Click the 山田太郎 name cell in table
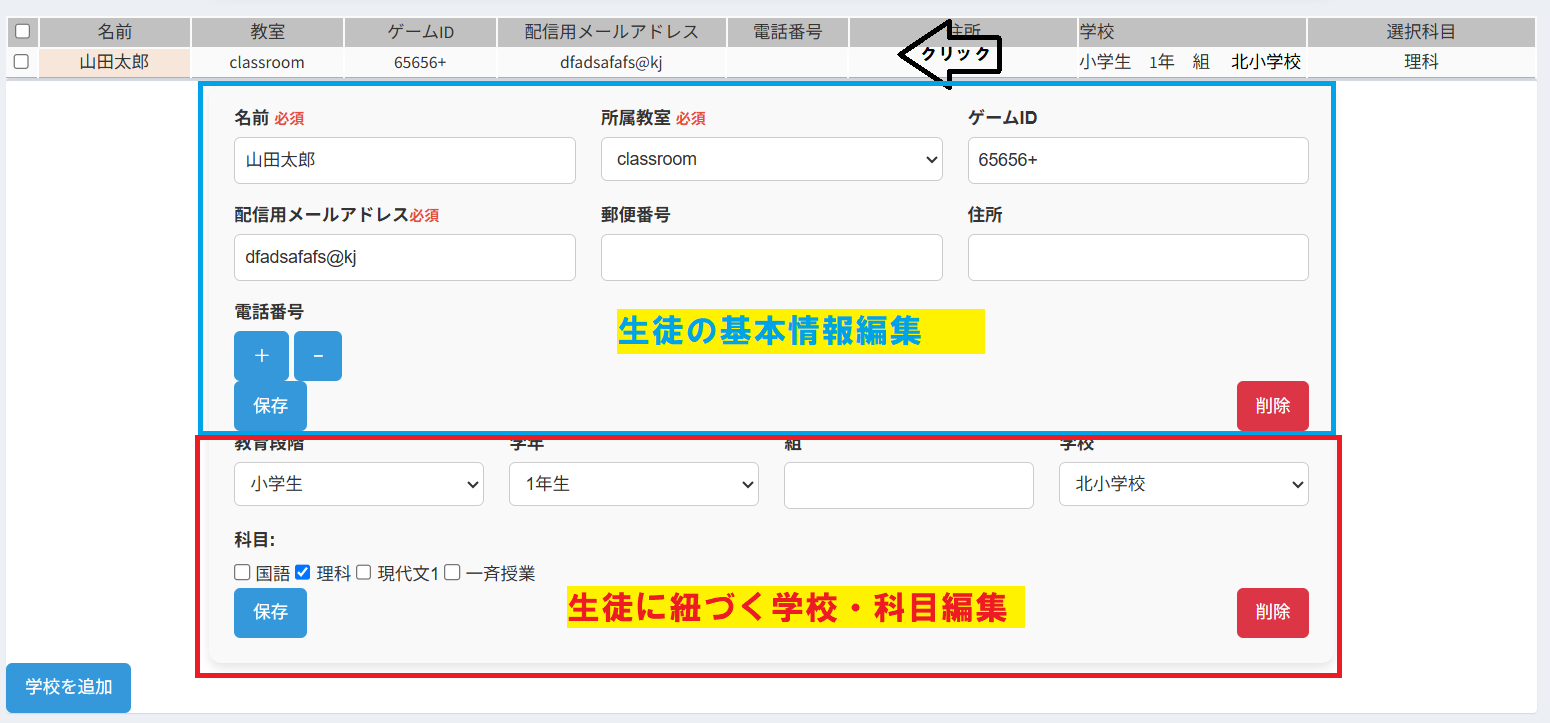Viewport: 1550px width, 723px height. (x=114, y=62)
